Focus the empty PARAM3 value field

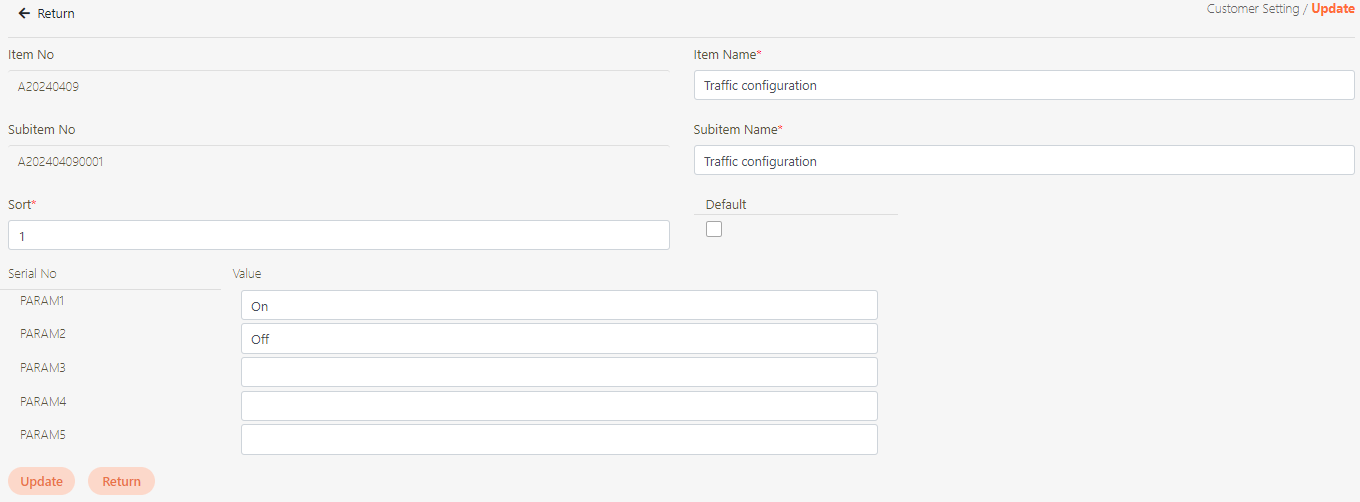(558, 372)
